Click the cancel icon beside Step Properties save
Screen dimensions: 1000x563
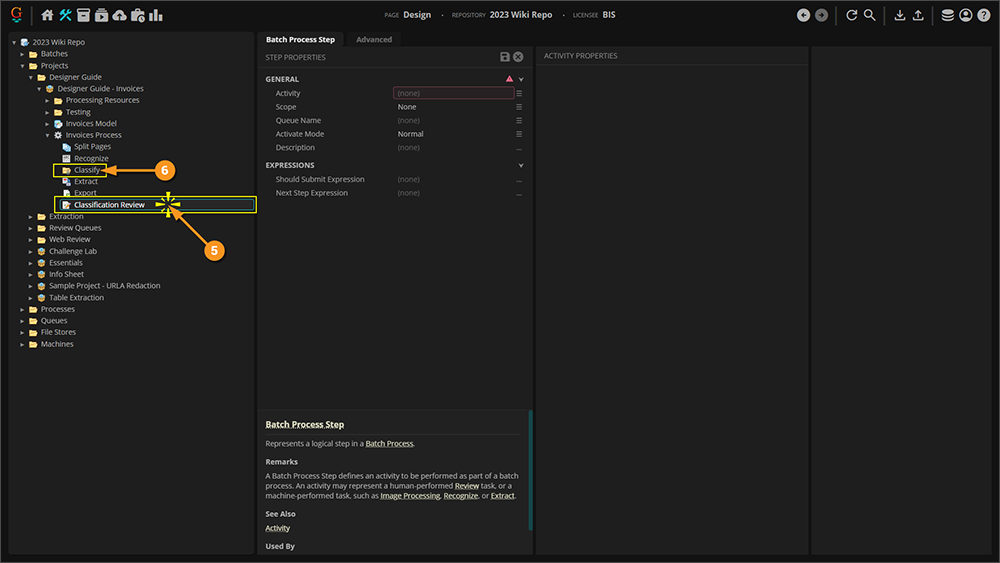(519, 57)
